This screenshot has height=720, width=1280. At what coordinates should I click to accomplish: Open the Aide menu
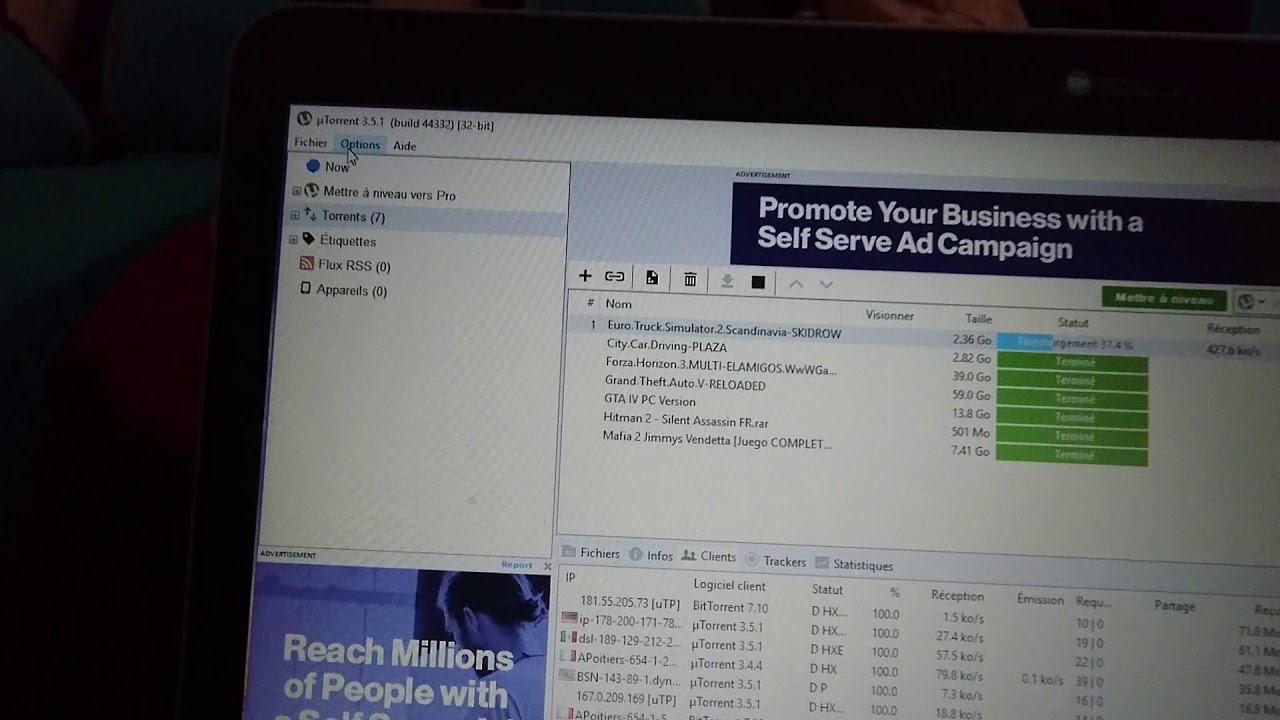point(404,146)
